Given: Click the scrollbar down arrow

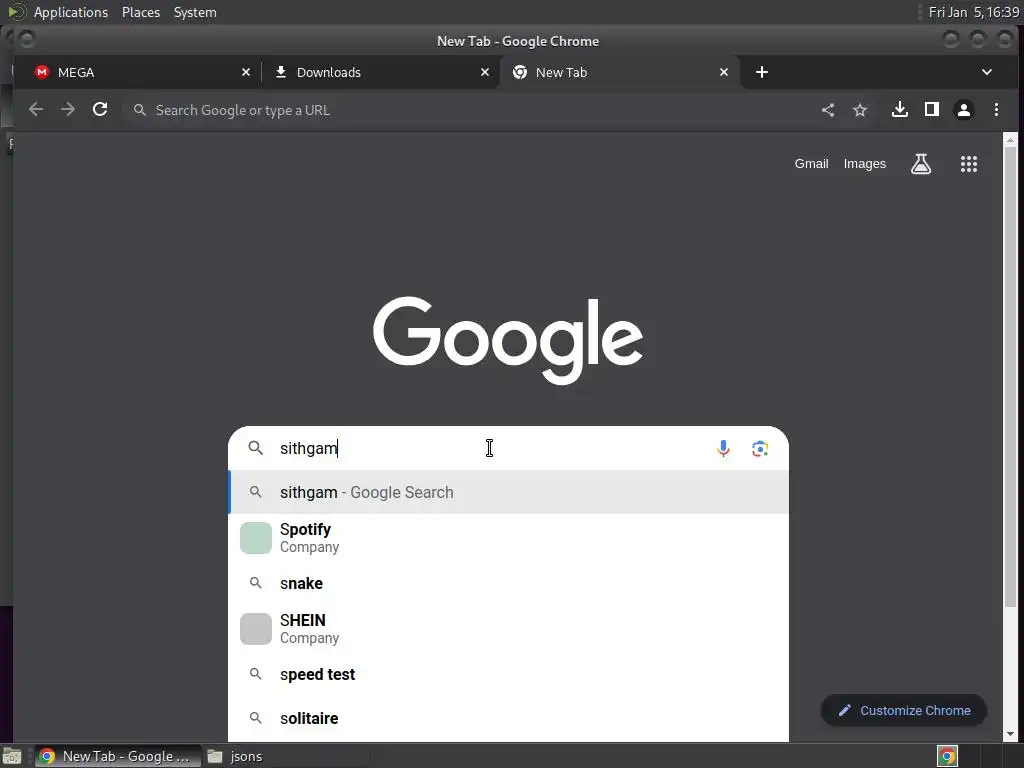Looking at the screenshot, I should point(1010,734).
